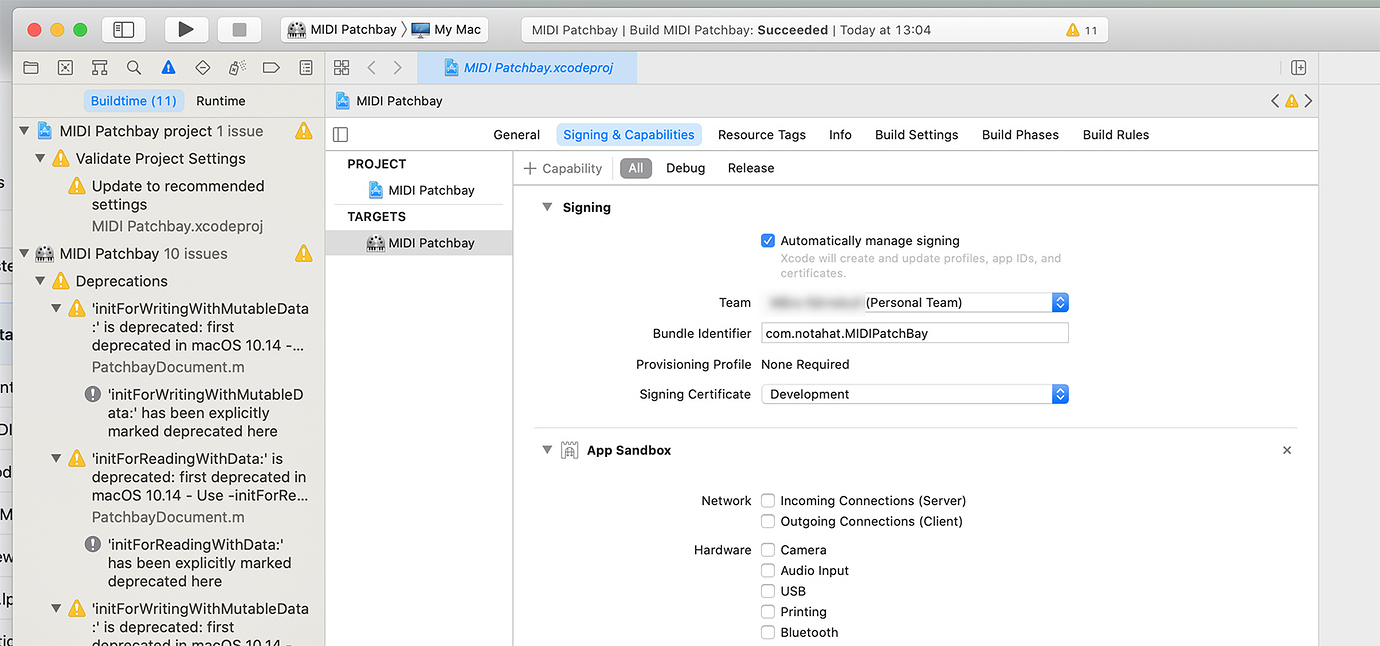The height and width of the screenshot is (646, 1380).
Task: Open the related items grid menu
Action: pyautogui.click(x=342, y=68)
